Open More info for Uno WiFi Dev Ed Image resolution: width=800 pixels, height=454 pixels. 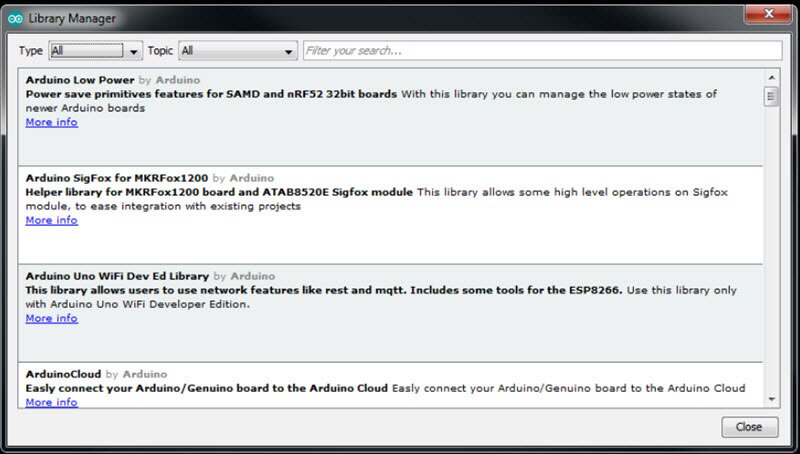(x=51, y=318)
